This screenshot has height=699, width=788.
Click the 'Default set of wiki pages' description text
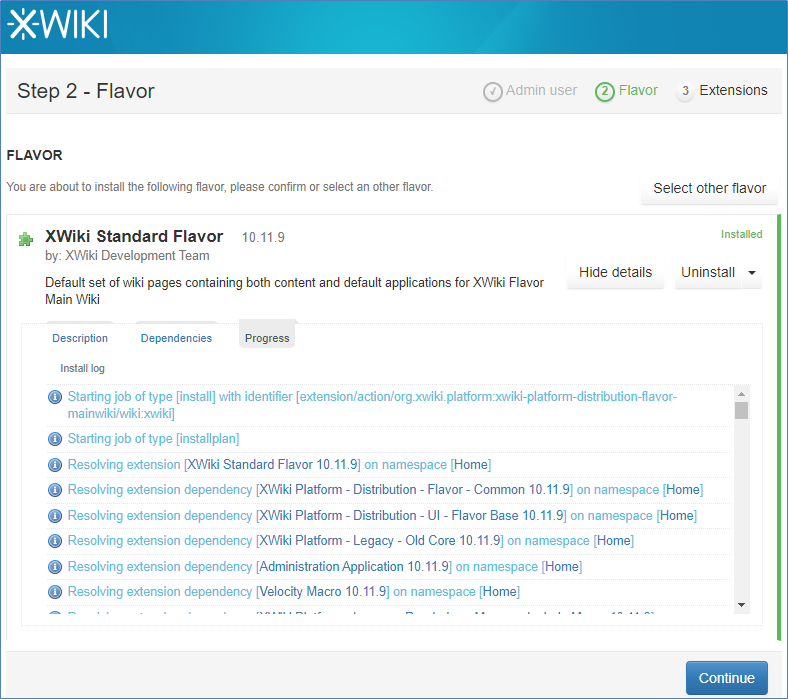pos(294,291)
